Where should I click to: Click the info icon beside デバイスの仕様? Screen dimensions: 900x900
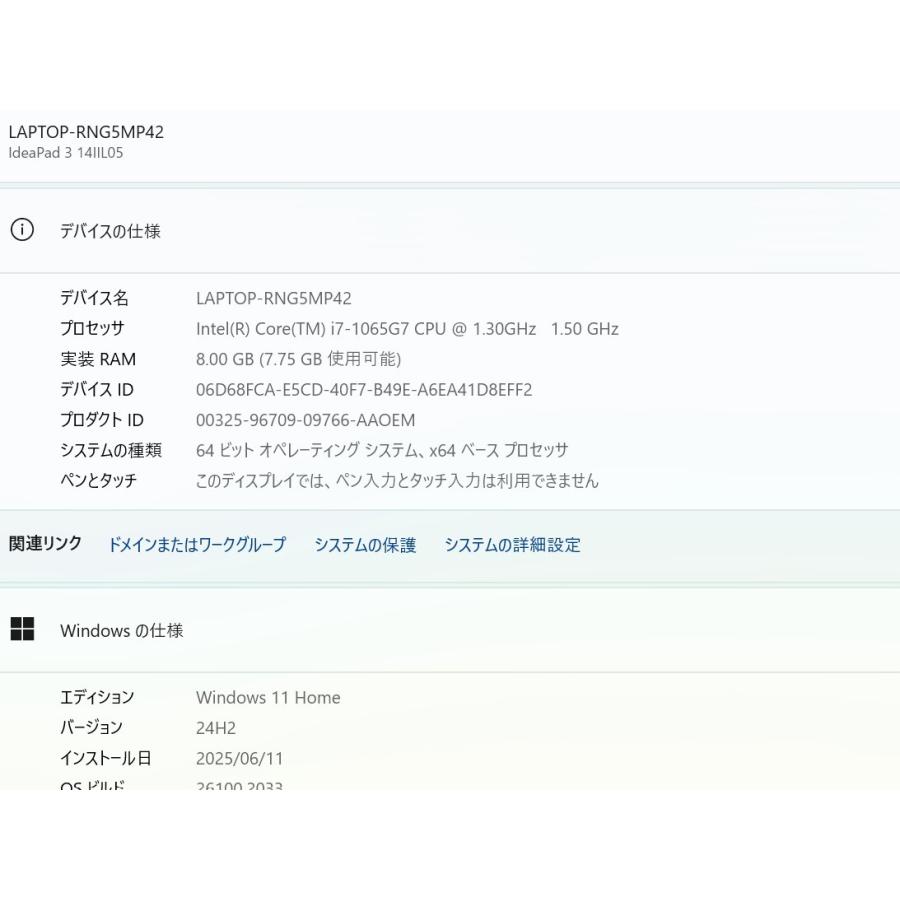pos(22,230)
